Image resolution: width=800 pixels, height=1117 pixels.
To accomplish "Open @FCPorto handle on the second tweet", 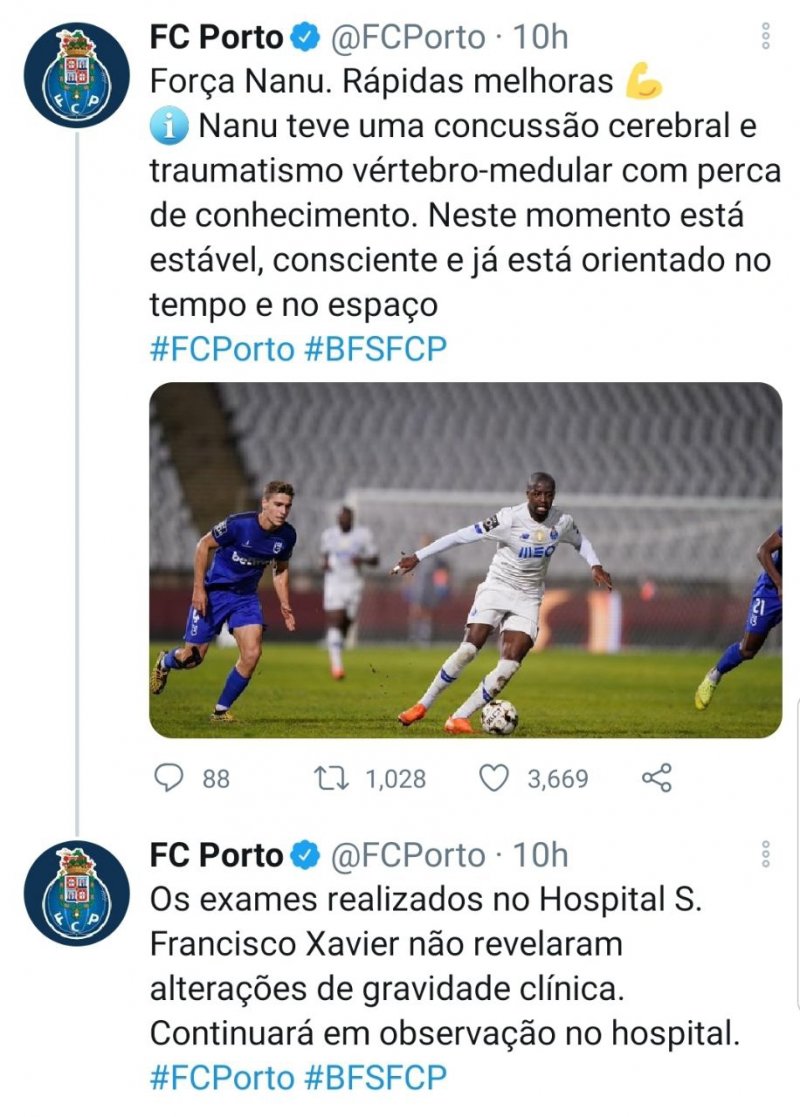I will 407,855.
